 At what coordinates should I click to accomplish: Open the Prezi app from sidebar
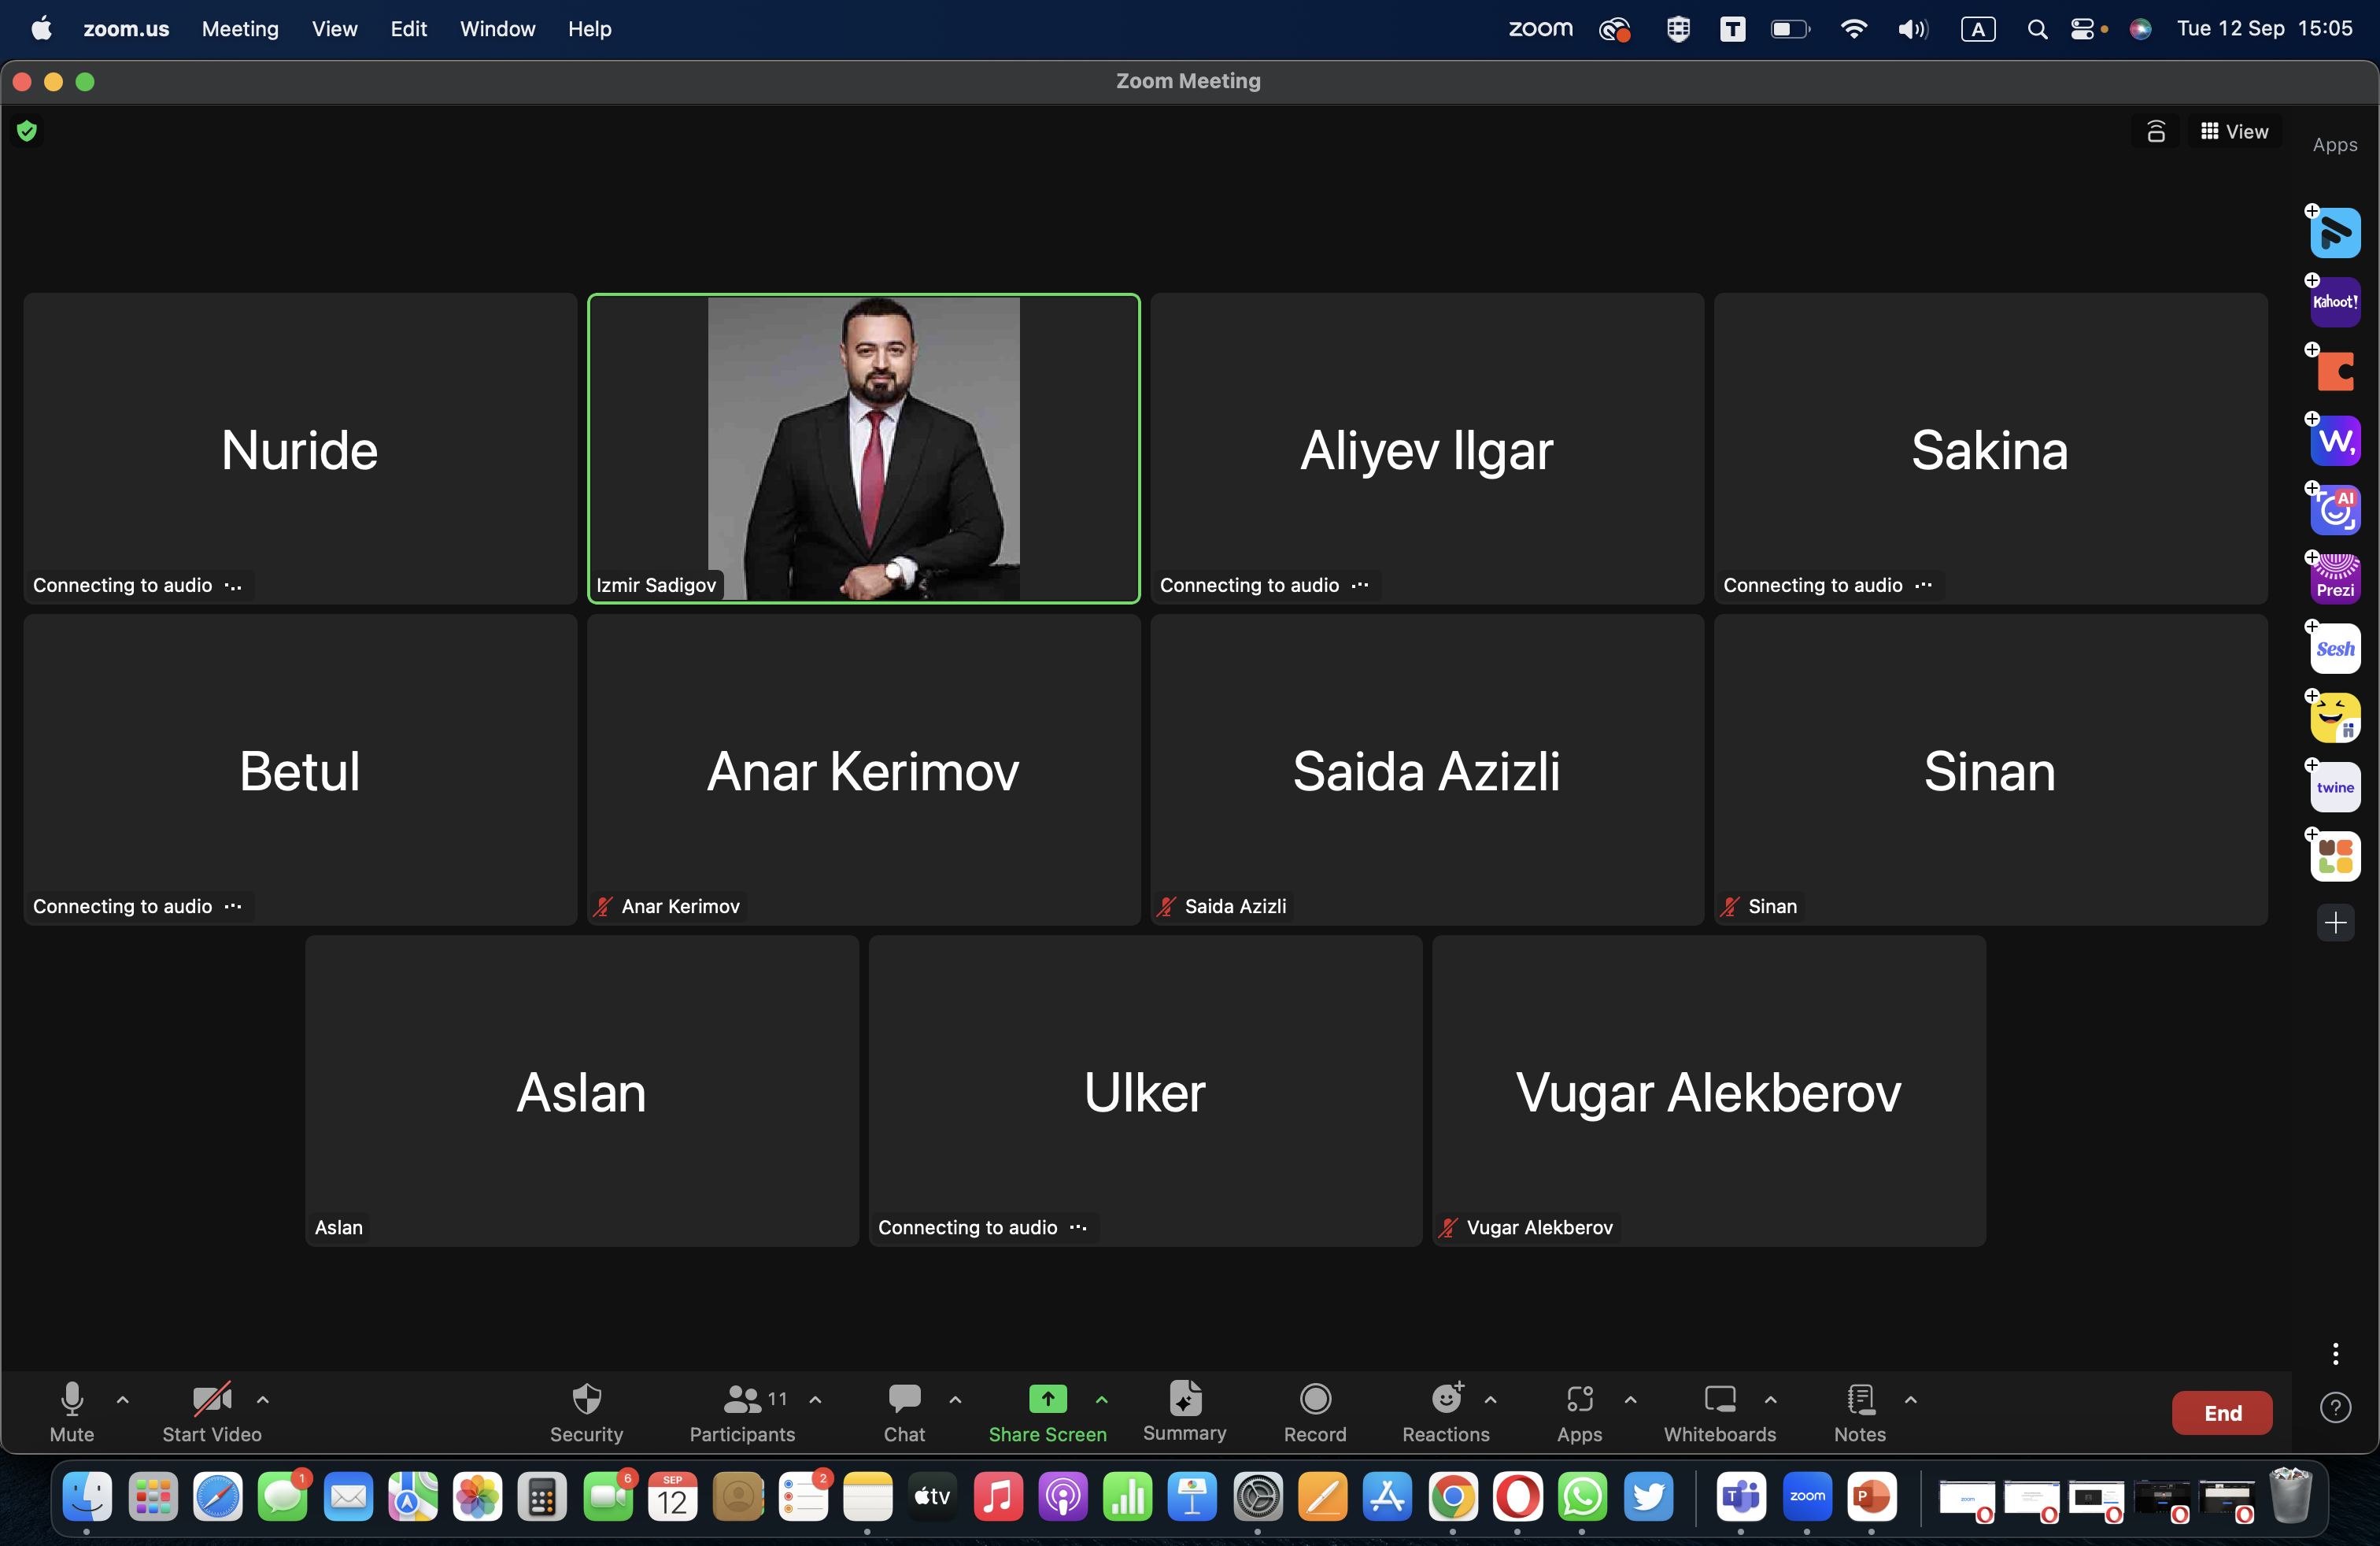(x=2335, y=579)
